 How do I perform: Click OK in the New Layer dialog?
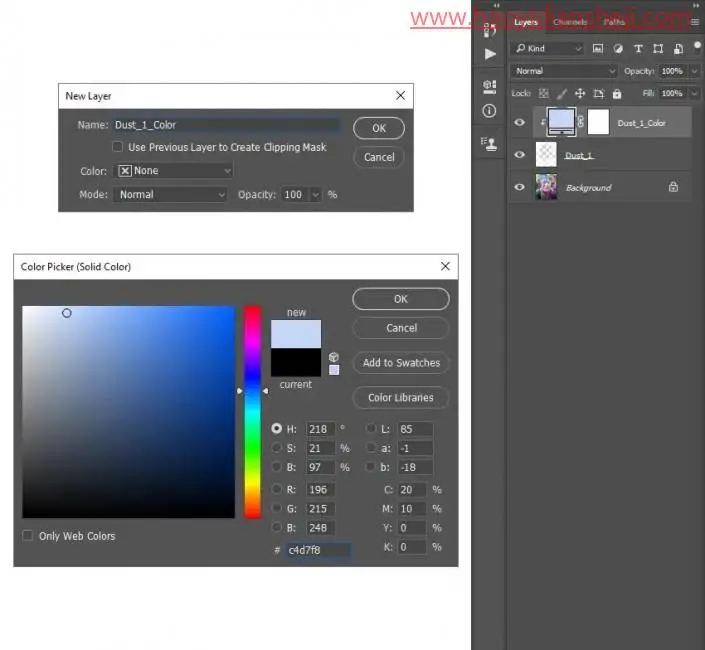tap(379, 128)
